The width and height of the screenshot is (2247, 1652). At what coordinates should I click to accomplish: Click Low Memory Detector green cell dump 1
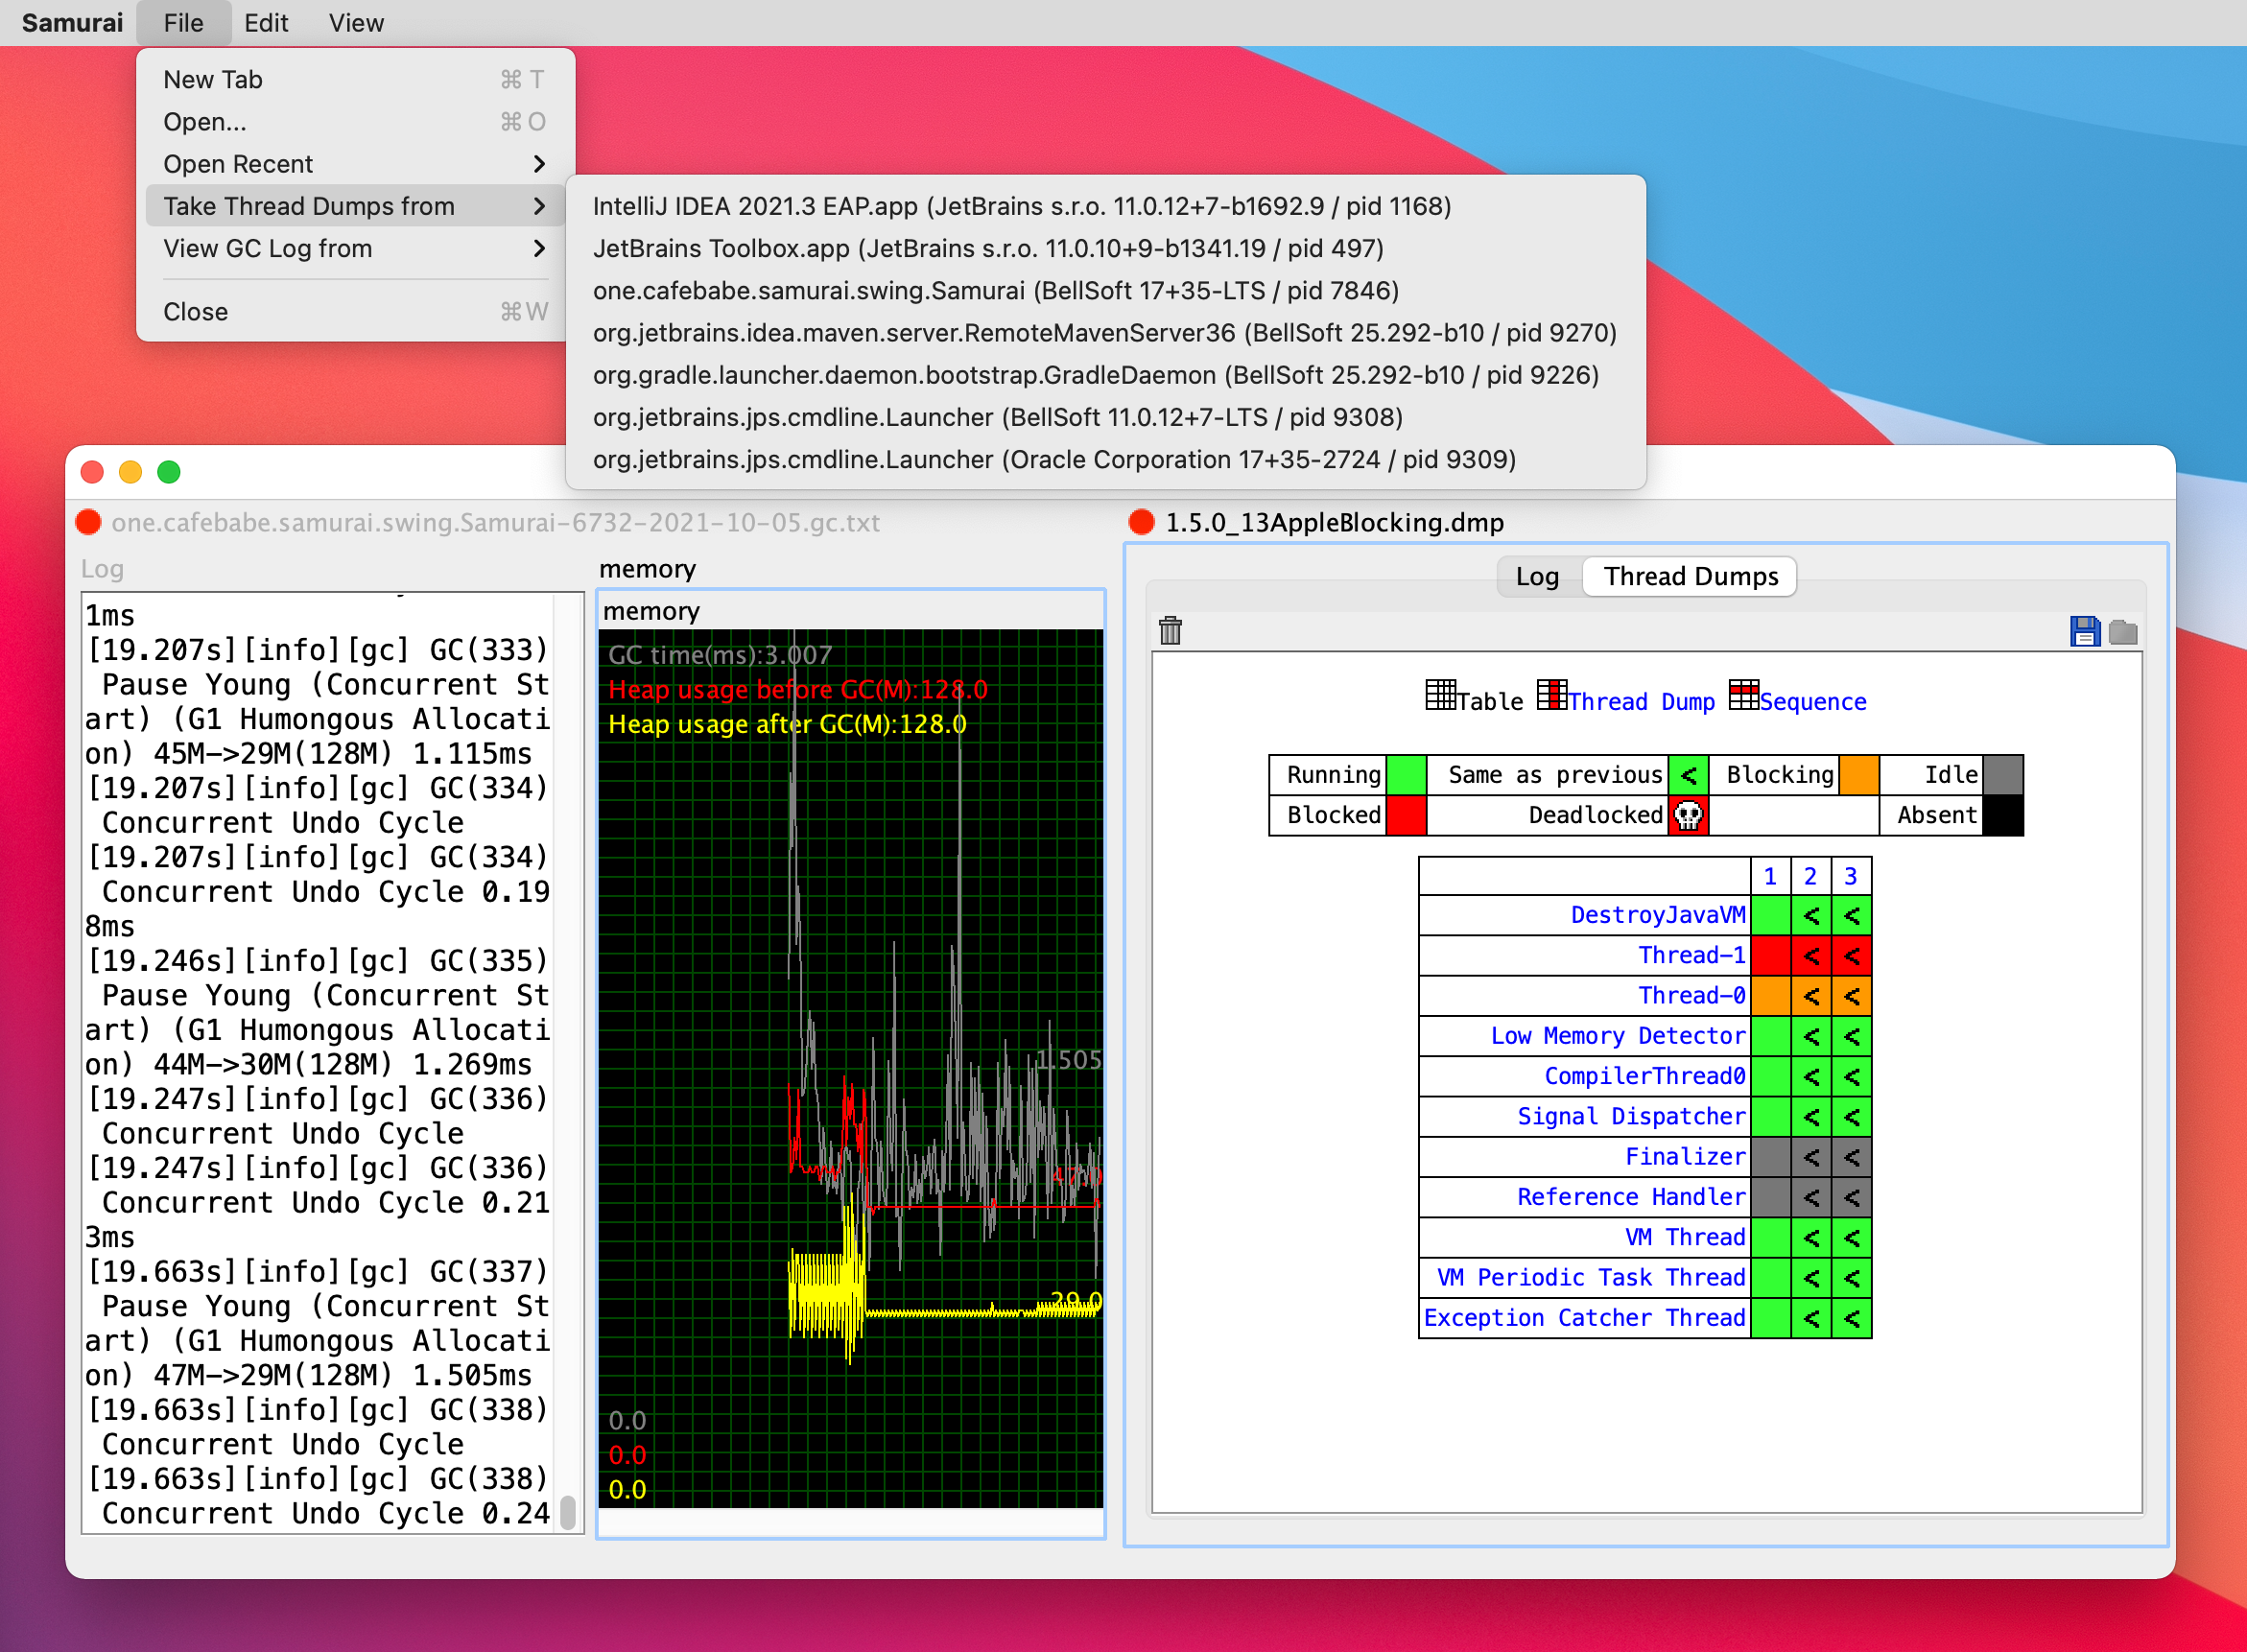click(1770, 1036)
